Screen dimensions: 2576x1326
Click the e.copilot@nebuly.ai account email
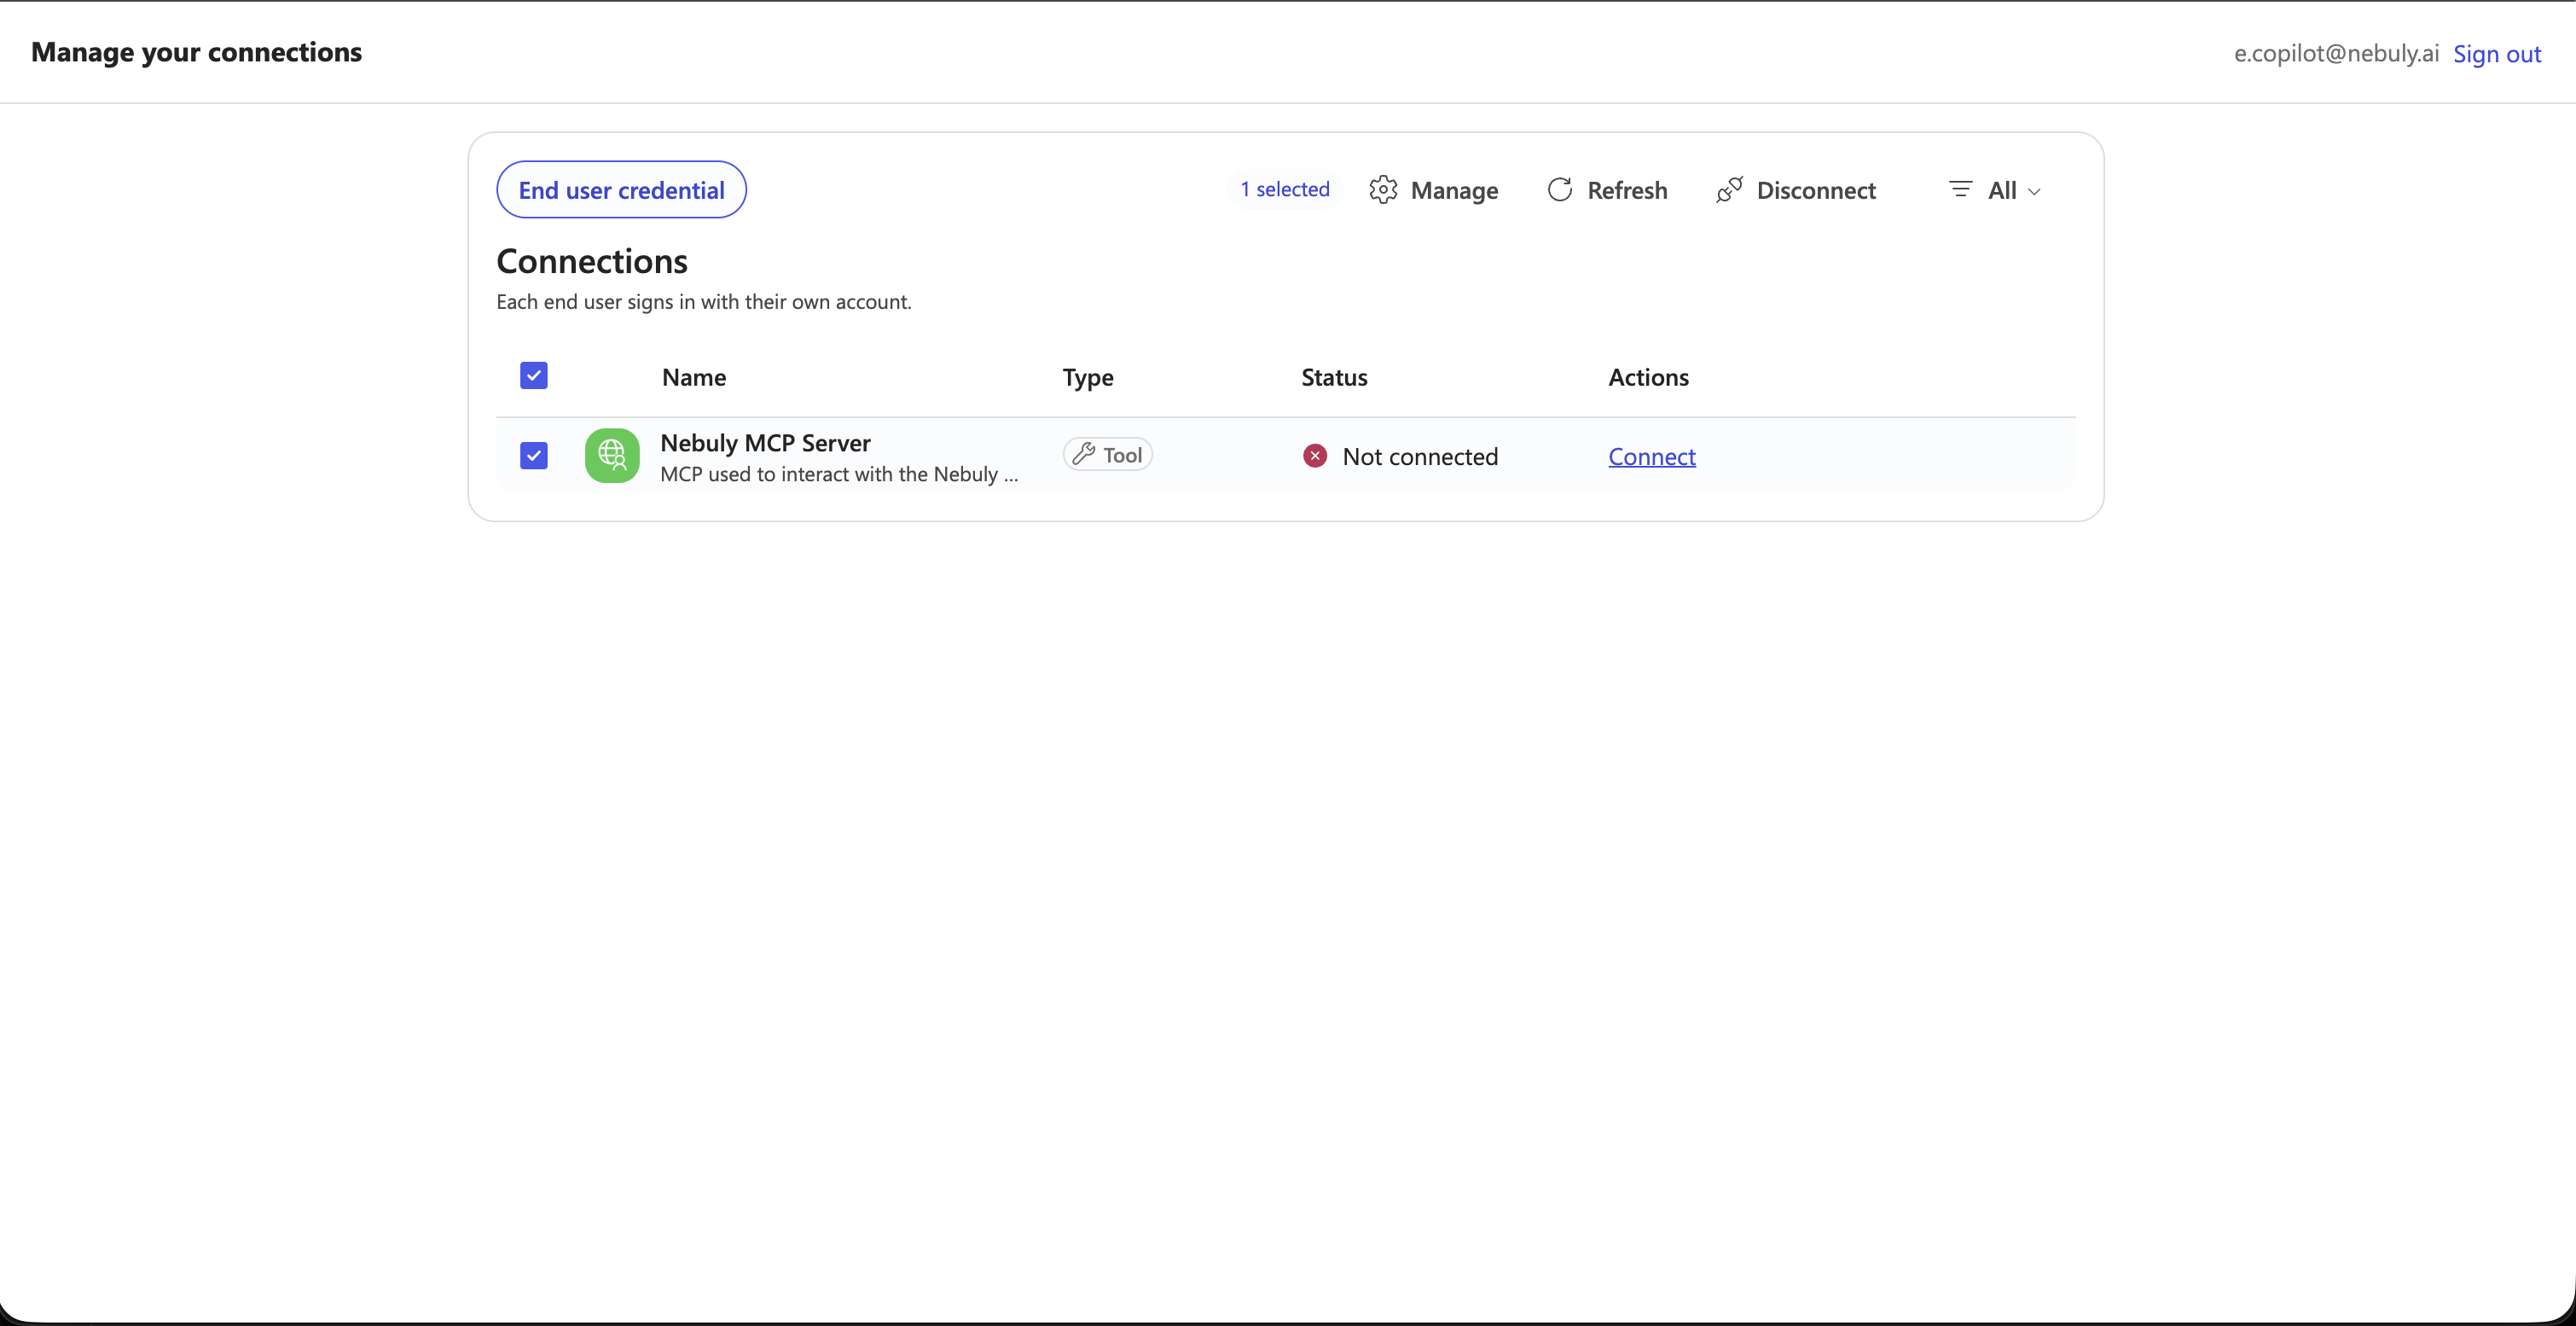[x=2336, y=53]
